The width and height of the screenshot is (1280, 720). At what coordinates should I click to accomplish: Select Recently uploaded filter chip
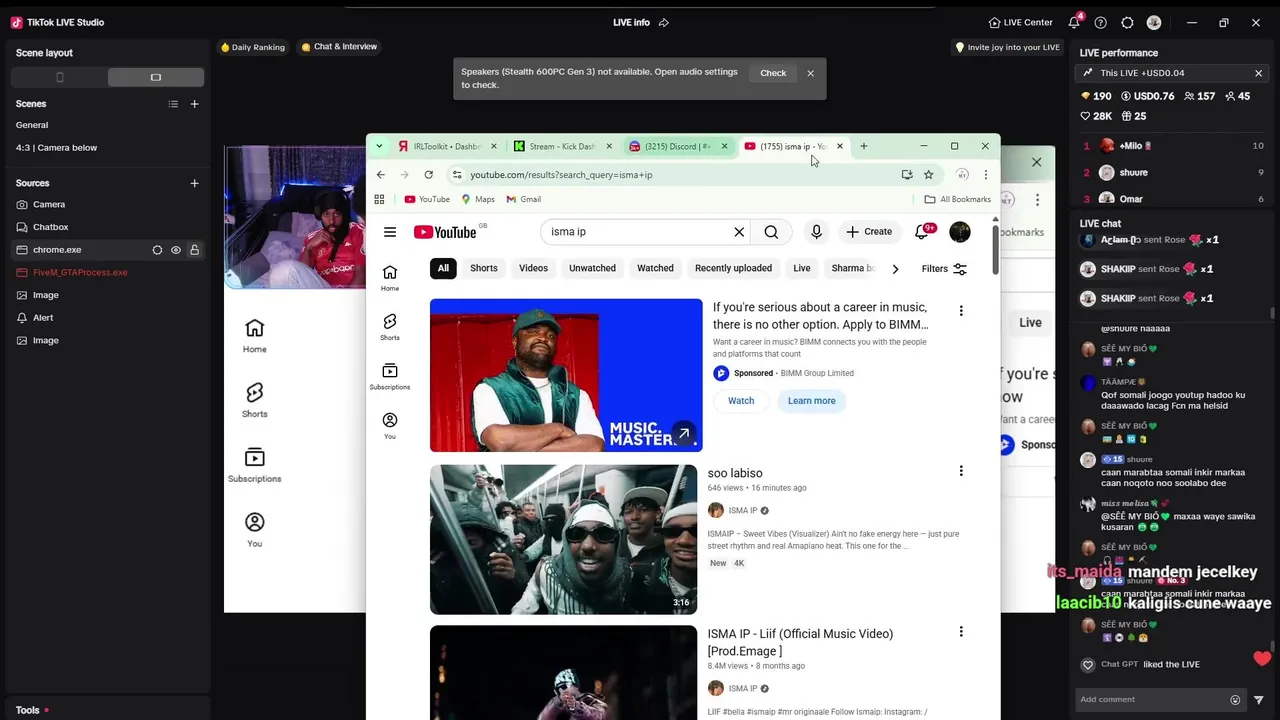point(733,268)
